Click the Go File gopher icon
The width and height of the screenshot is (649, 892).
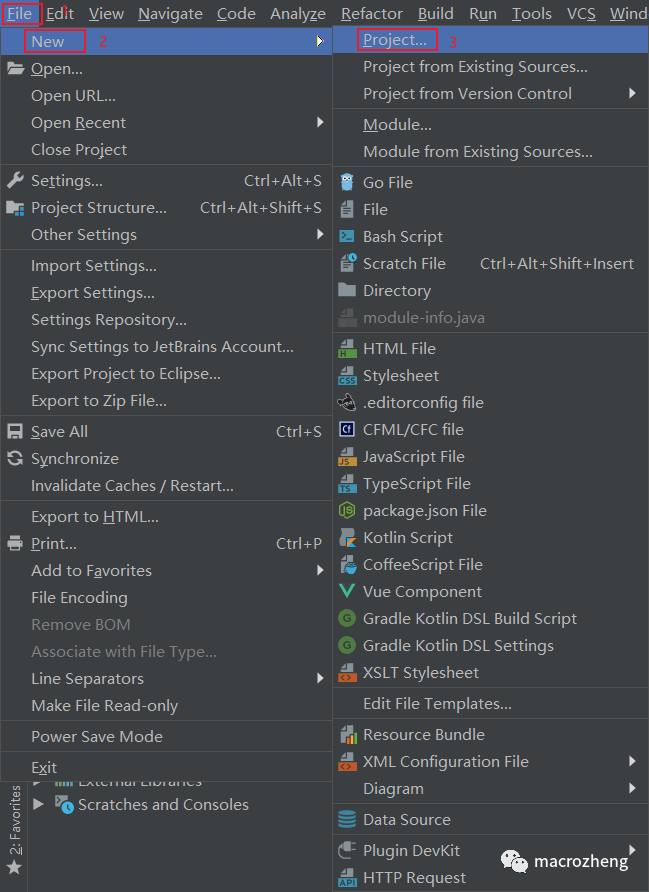(347, 182)
